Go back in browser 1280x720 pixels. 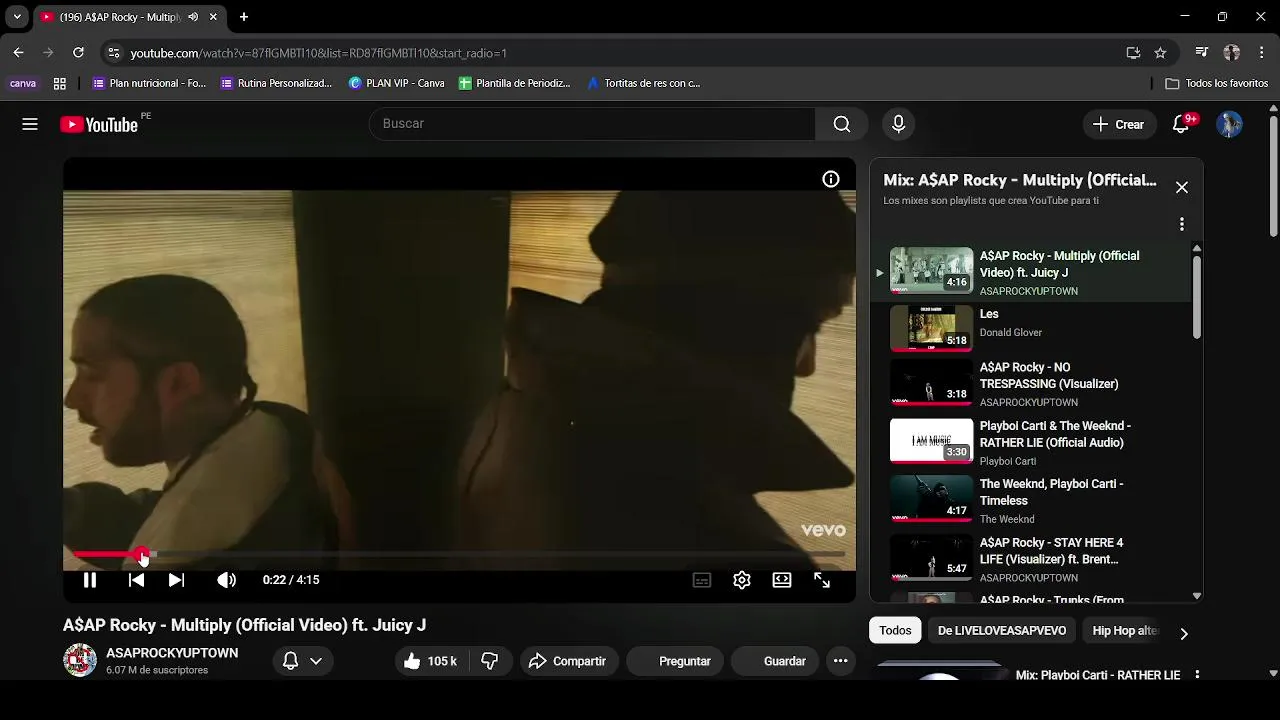(x=18, y=53)
